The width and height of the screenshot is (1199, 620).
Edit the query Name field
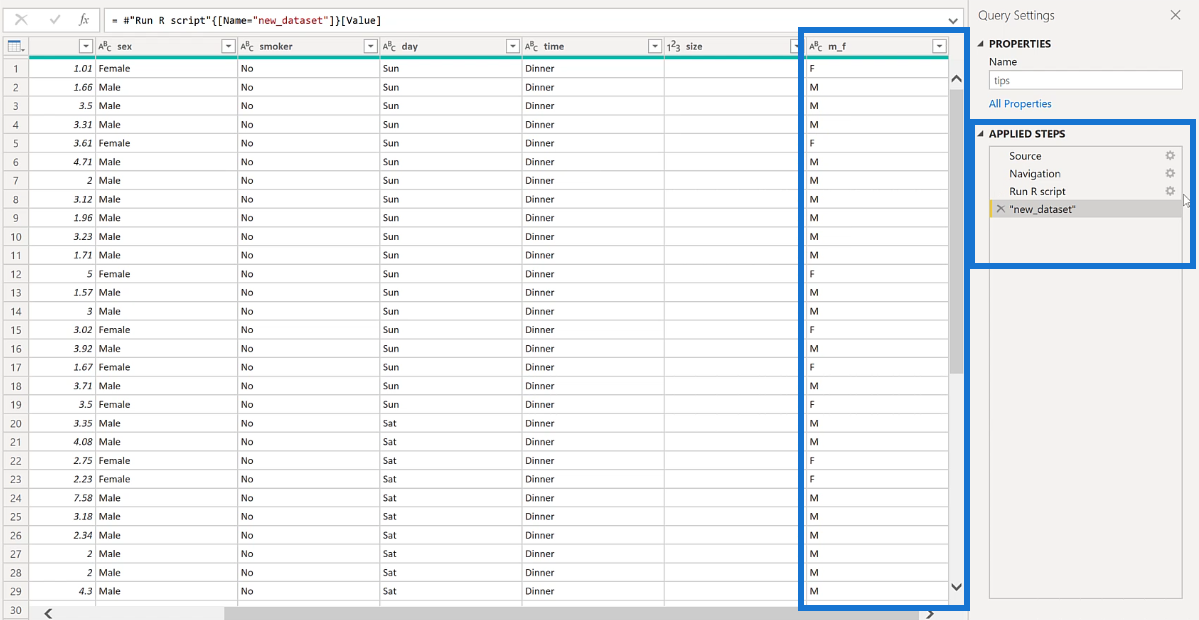pos(1085,80)
